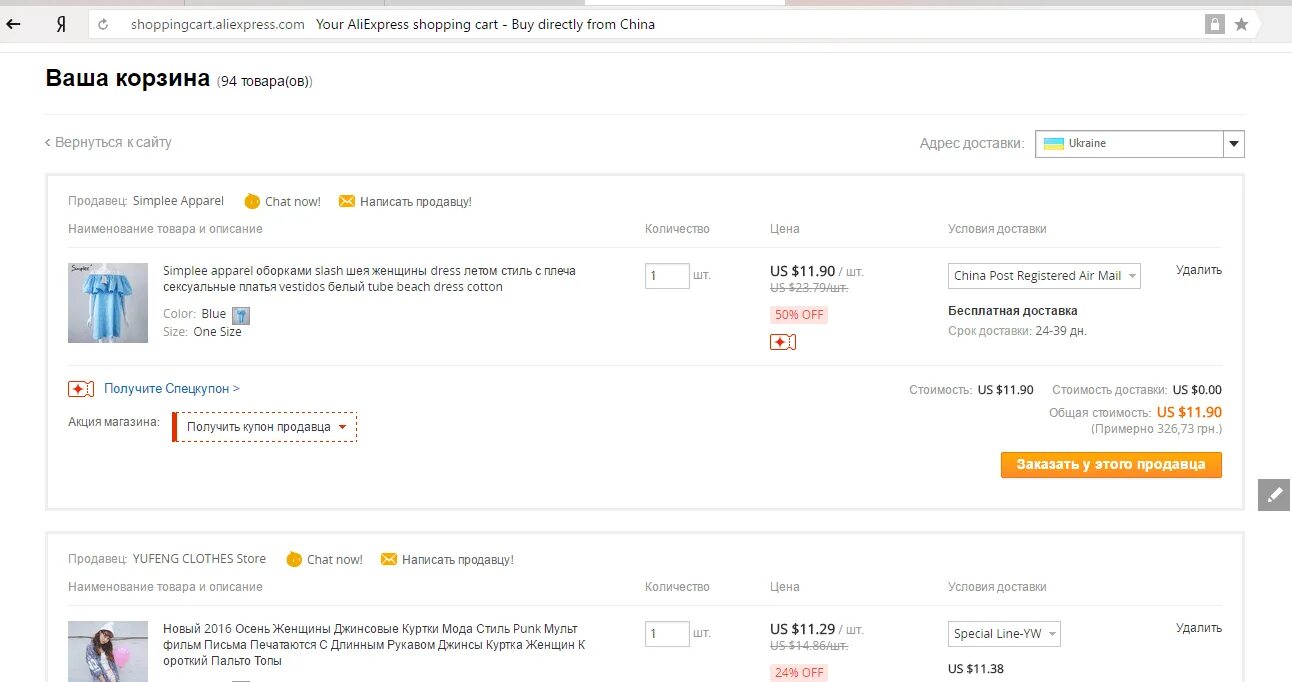Open the blue dress product thumbnail
The image size is (1292, 682).
click(108, 303)
